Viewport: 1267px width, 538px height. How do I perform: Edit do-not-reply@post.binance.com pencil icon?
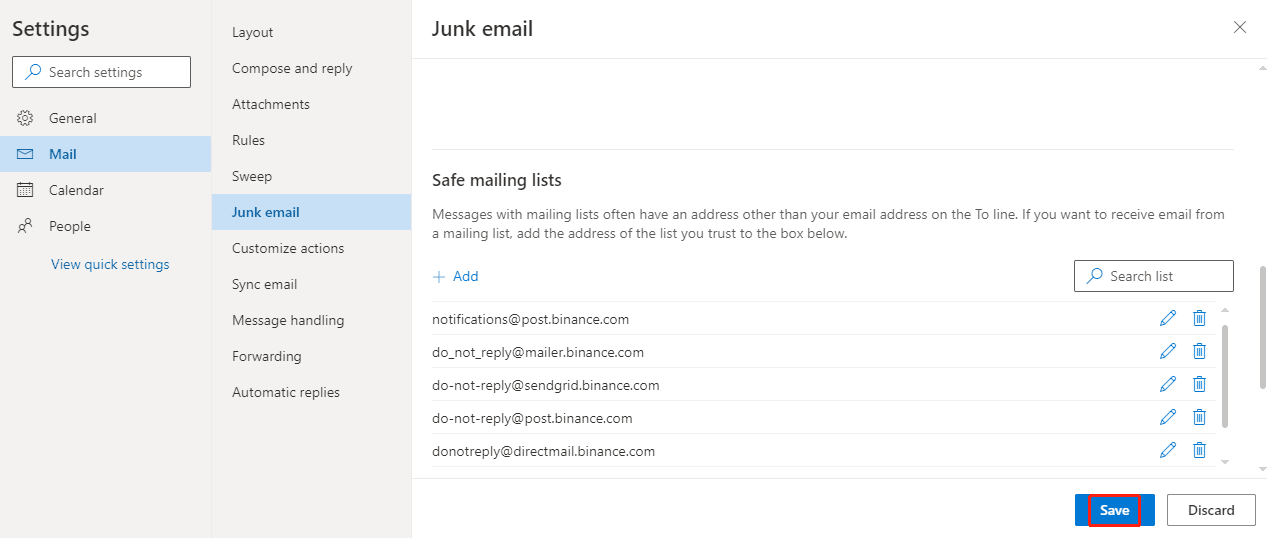point(1167,418)
